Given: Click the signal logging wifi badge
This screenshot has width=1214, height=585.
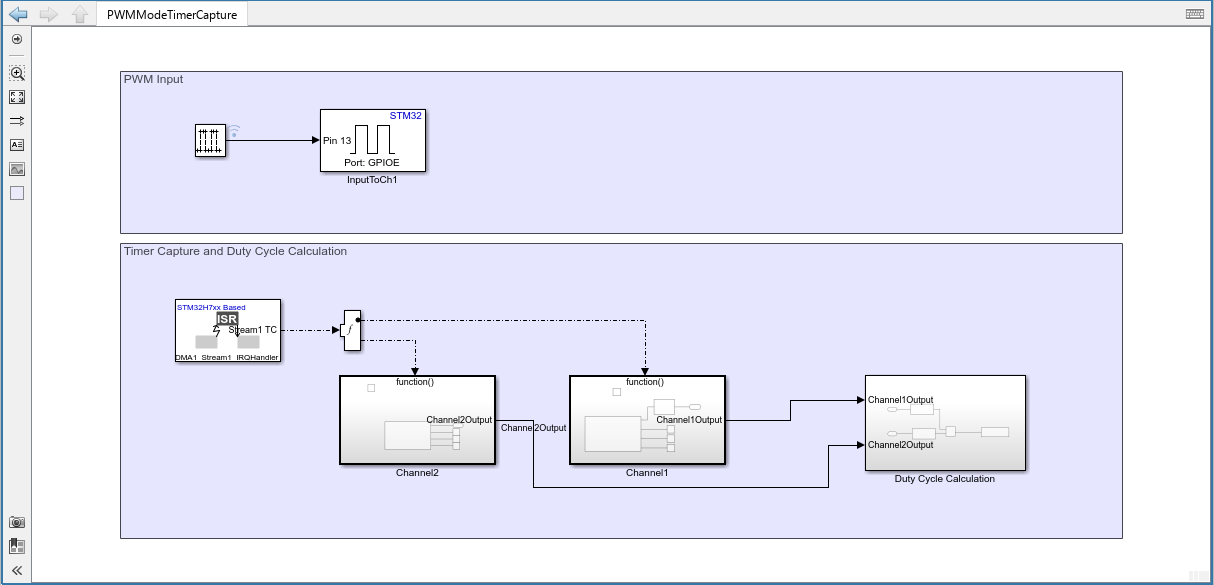Looking at the screenshot, I should 235,131.
